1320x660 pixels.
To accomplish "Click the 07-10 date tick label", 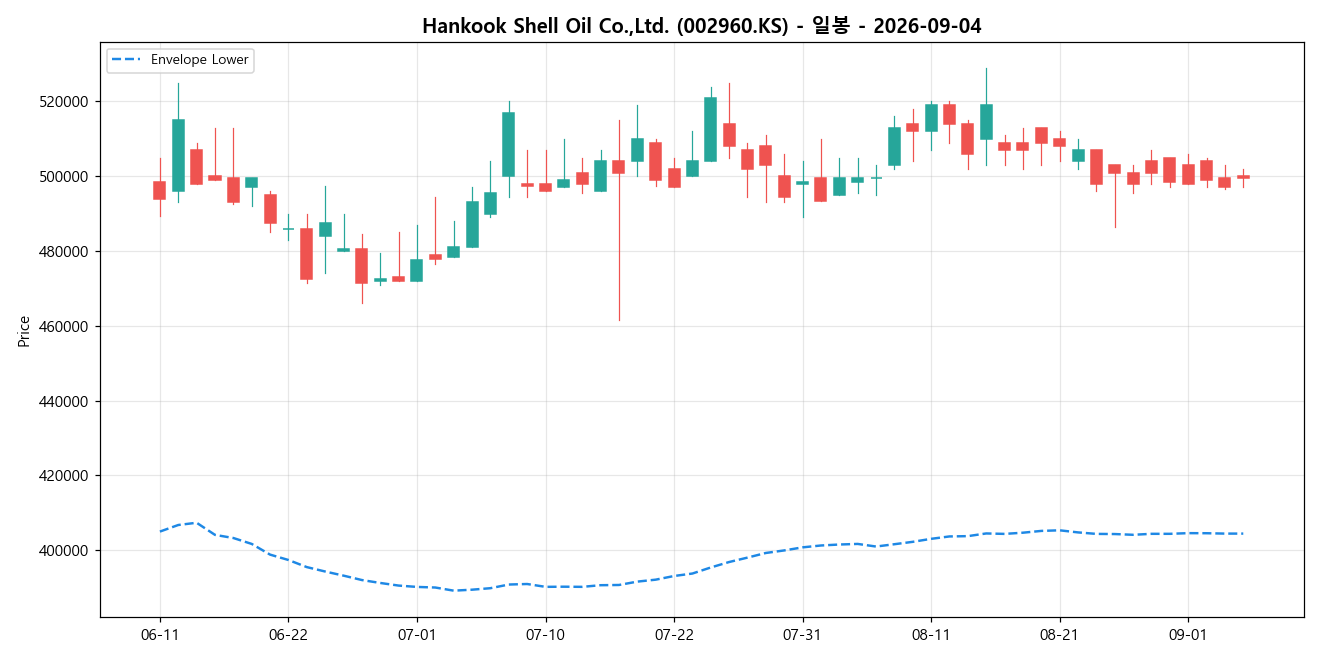I will [x=545, y=635].
